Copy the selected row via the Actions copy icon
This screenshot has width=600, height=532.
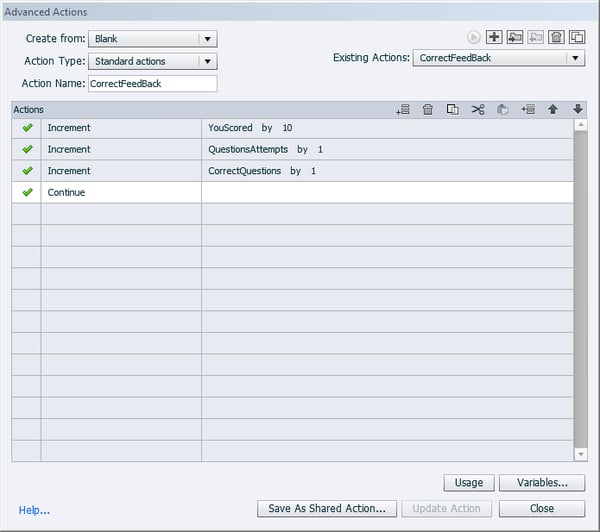tap(453, 109)
